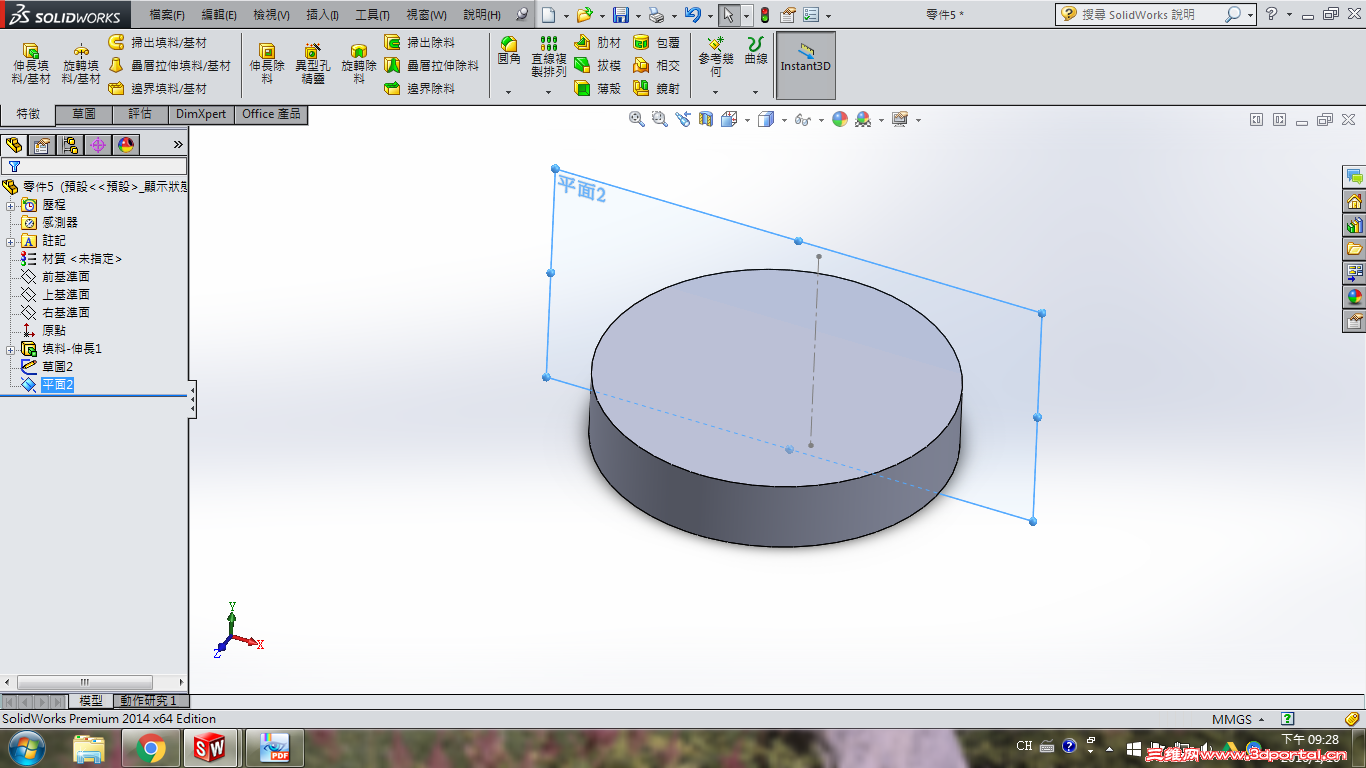1366x768 pixels.
Task: Open the PropertyManager panel tab
Action: [41, 145]
